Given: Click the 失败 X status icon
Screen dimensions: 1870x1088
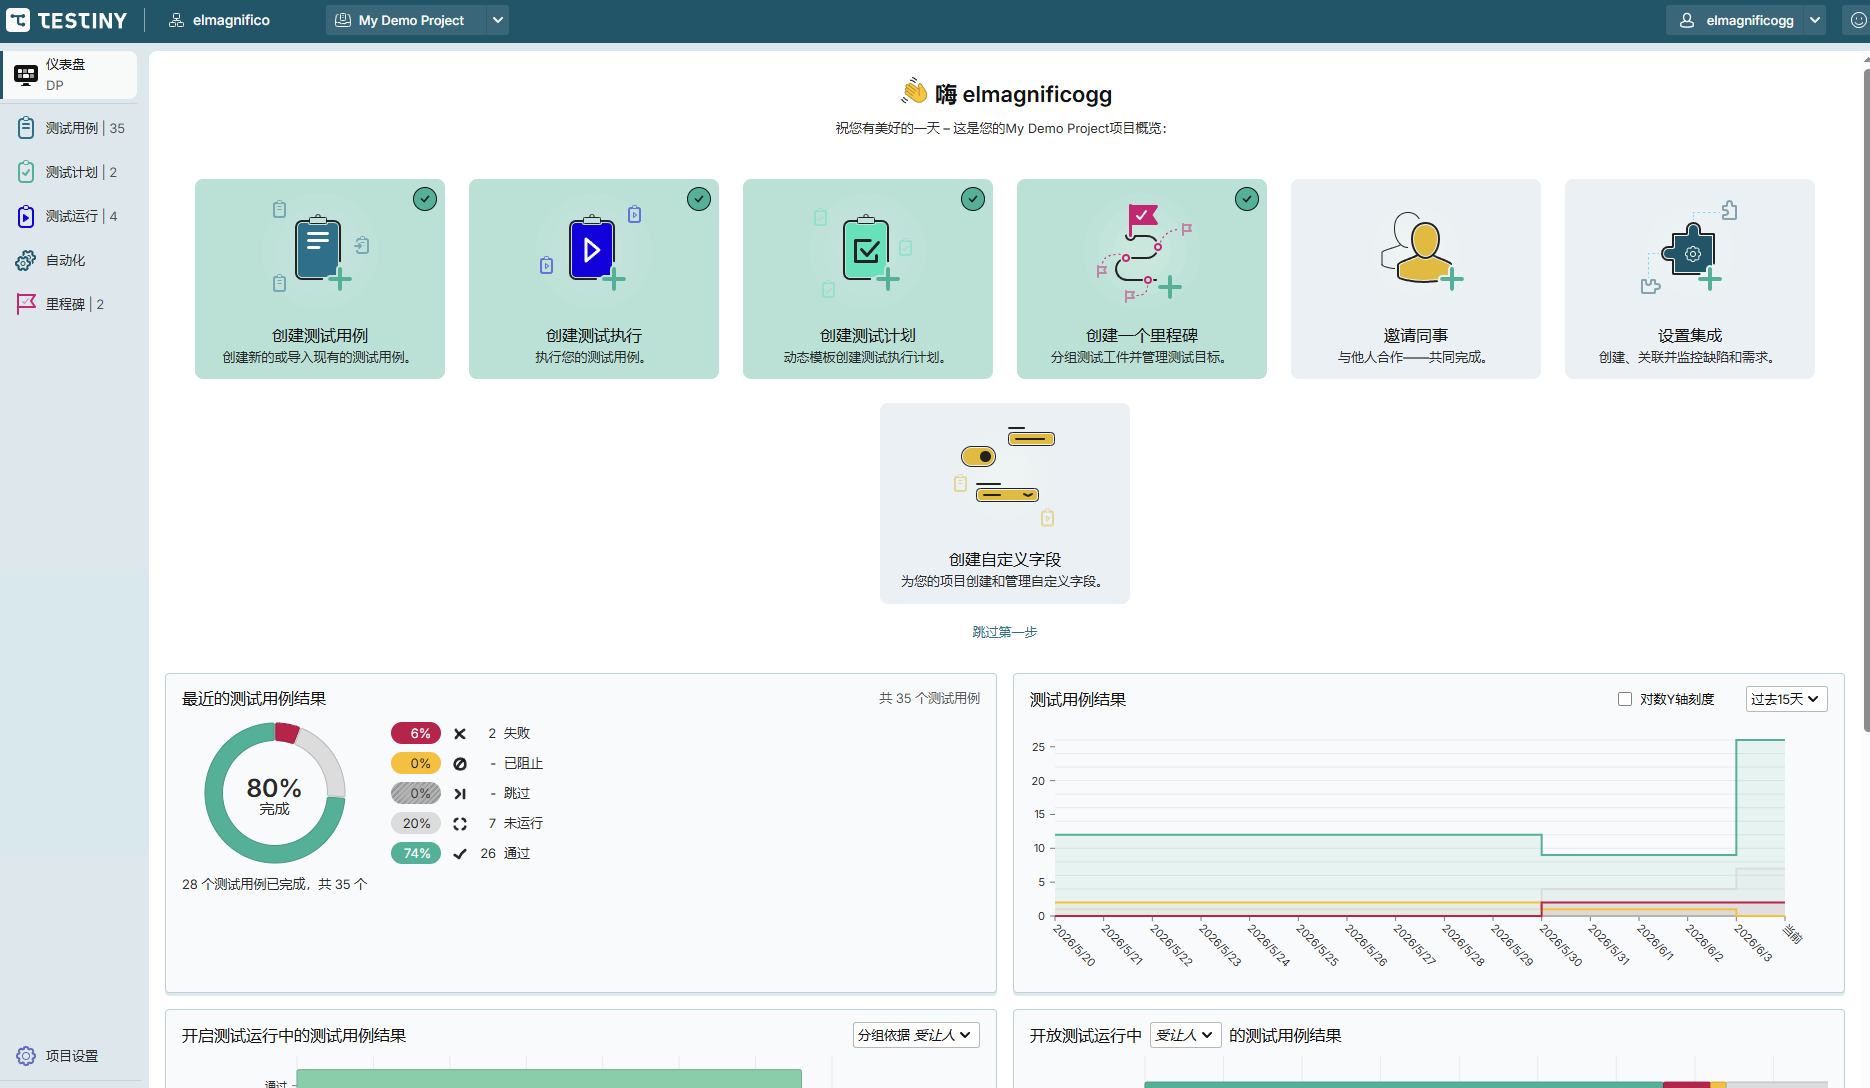Looking at the screenshot, I should (460, 733).
